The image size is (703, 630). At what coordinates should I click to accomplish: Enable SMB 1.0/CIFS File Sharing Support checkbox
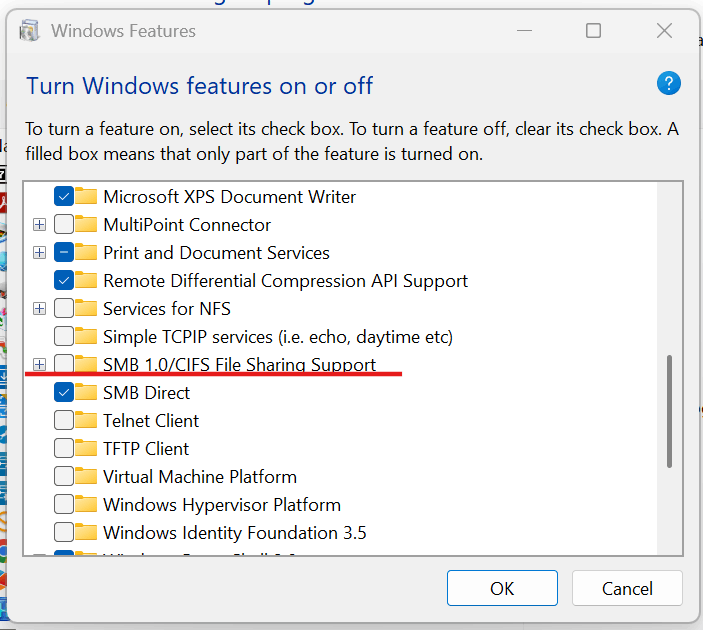tap(64, 364)
